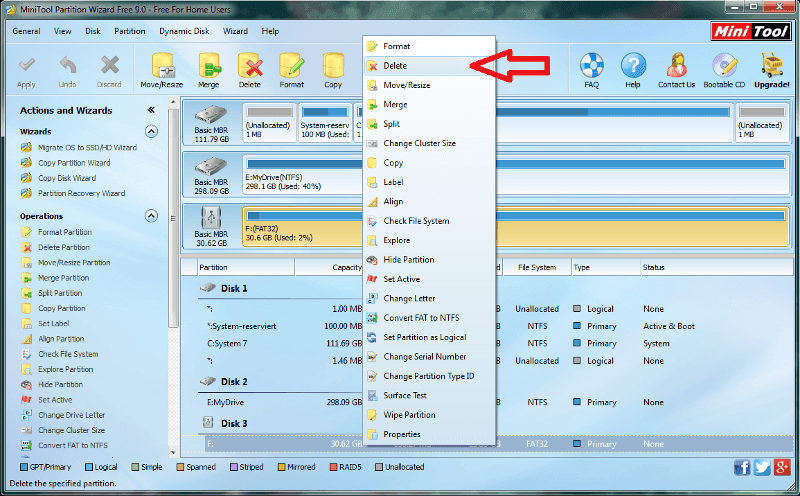This screenshot has height=496, width=800.
Task: Click the Status column header
Action: [x=716, y=267]
